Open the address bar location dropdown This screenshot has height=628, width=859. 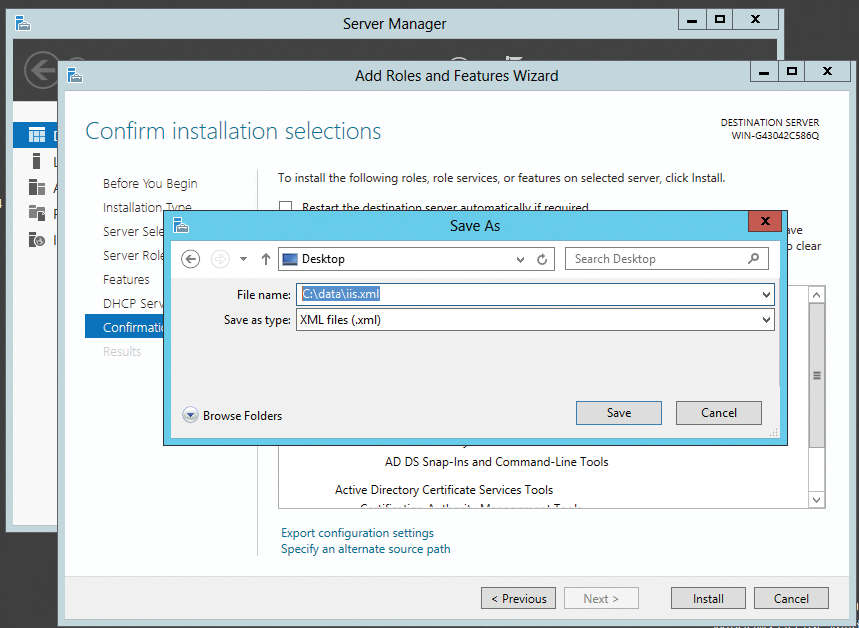tap(519, 259)
